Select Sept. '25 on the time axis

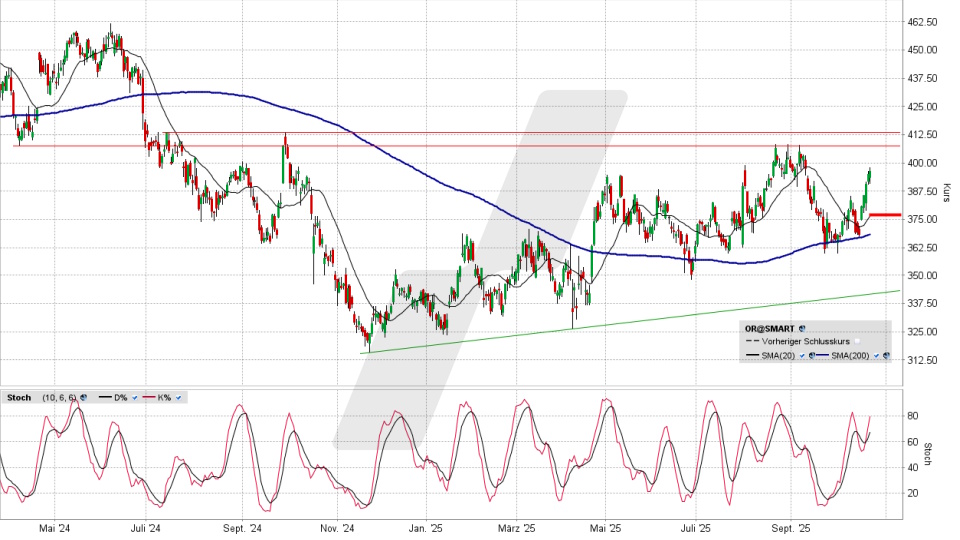click(788, 528)
